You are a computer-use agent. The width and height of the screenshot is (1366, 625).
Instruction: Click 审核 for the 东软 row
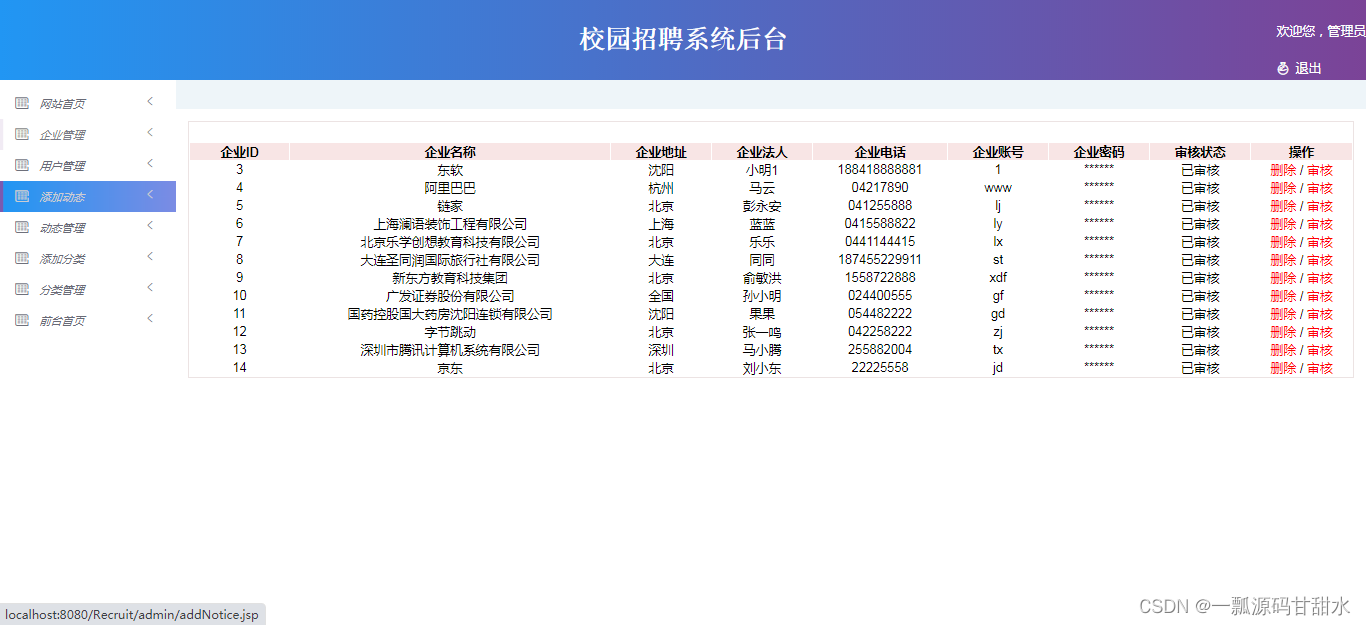point(1320,170)
